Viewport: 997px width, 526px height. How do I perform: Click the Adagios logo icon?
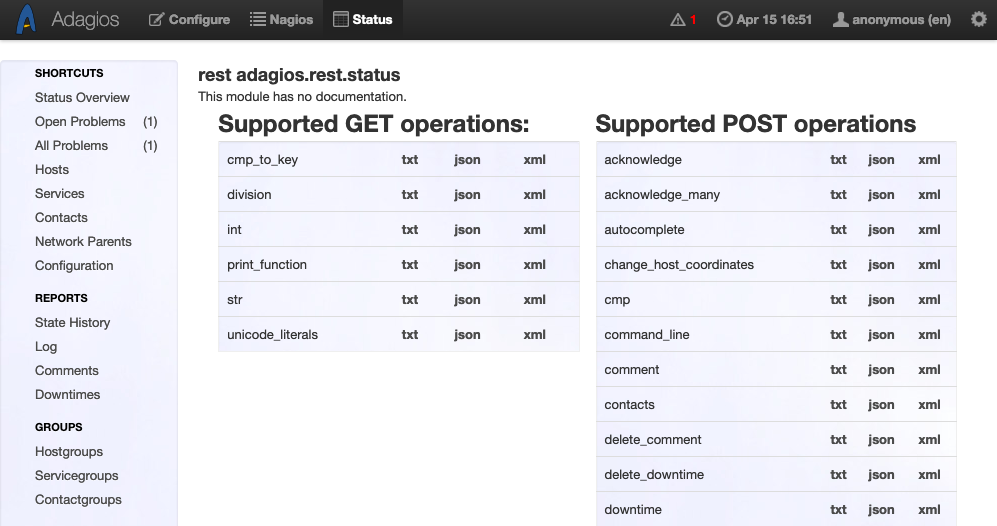coord(28,19)
